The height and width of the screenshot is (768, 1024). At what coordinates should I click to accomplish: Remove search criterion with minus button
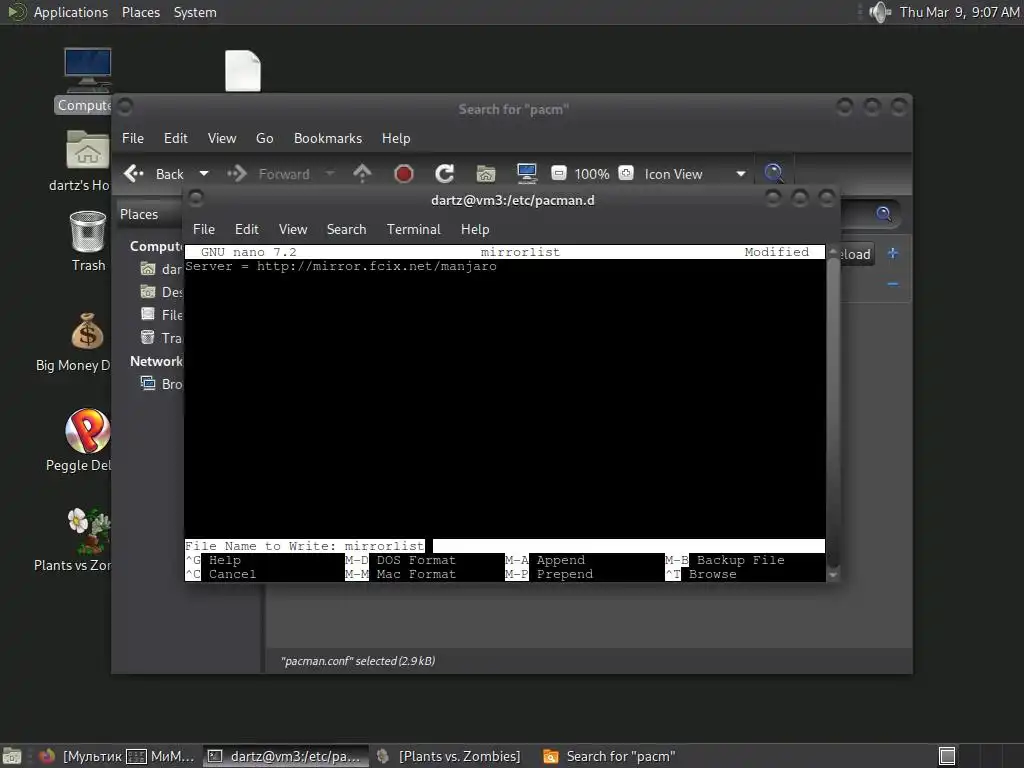pos(893,284)
